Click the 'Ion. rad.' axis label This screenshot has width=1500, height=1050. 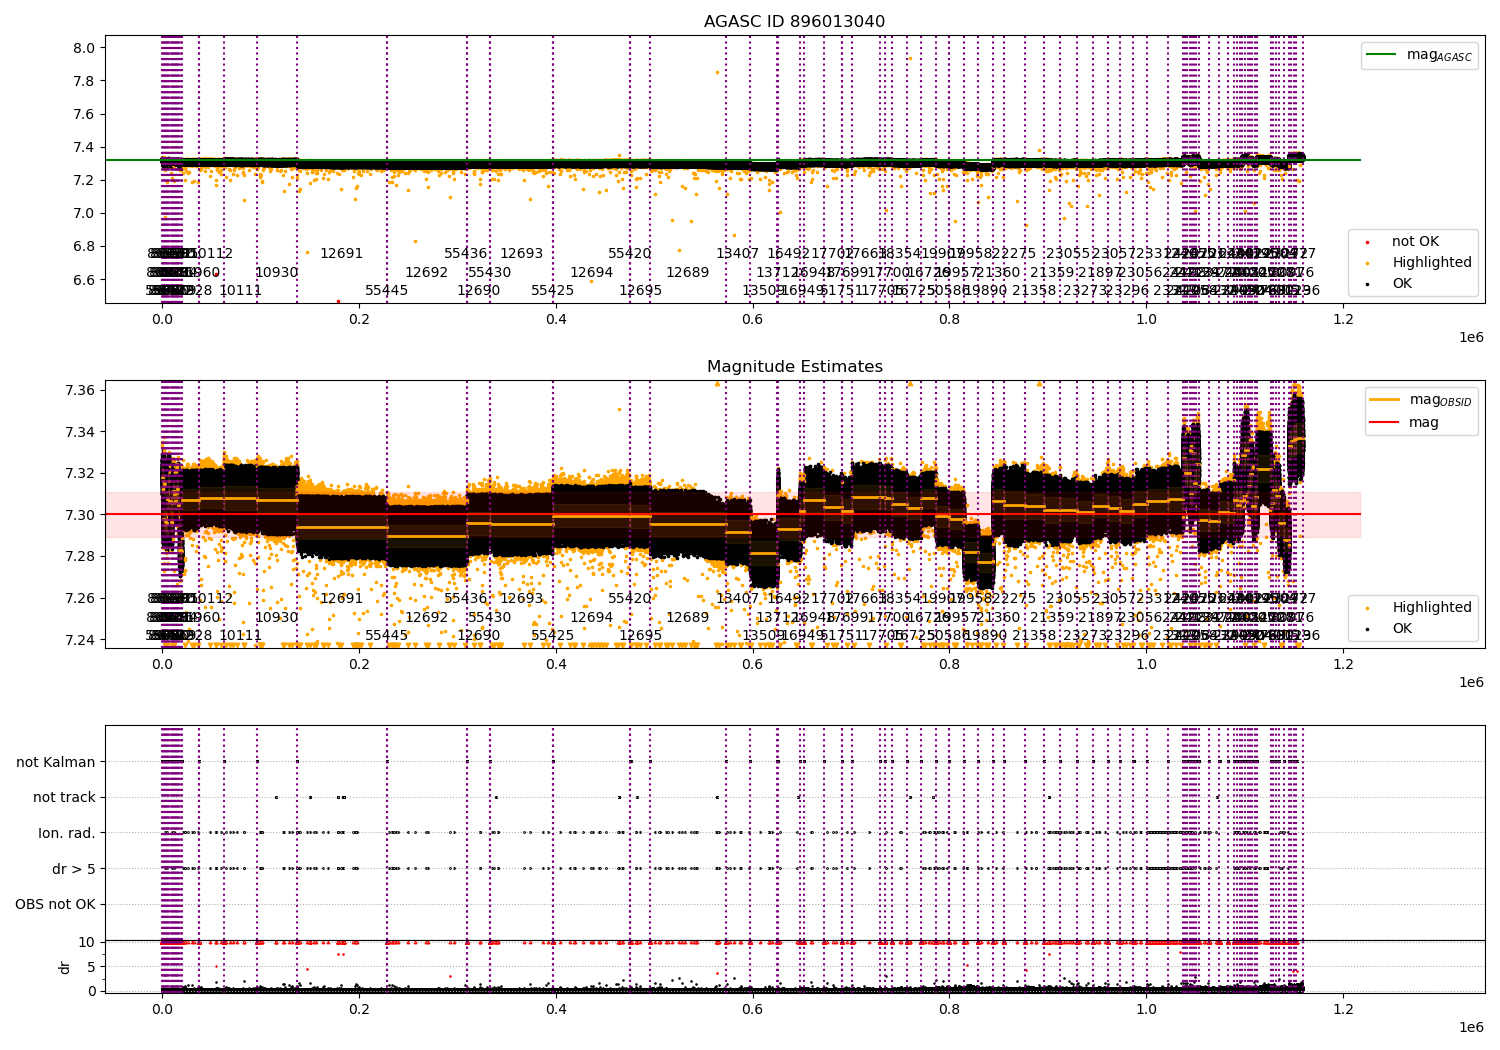click(x=67, y=833)
